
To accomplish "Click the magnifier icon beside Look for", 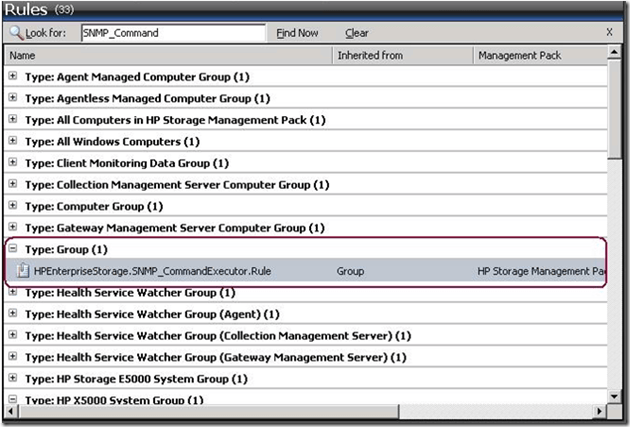I will click(16, 33).
